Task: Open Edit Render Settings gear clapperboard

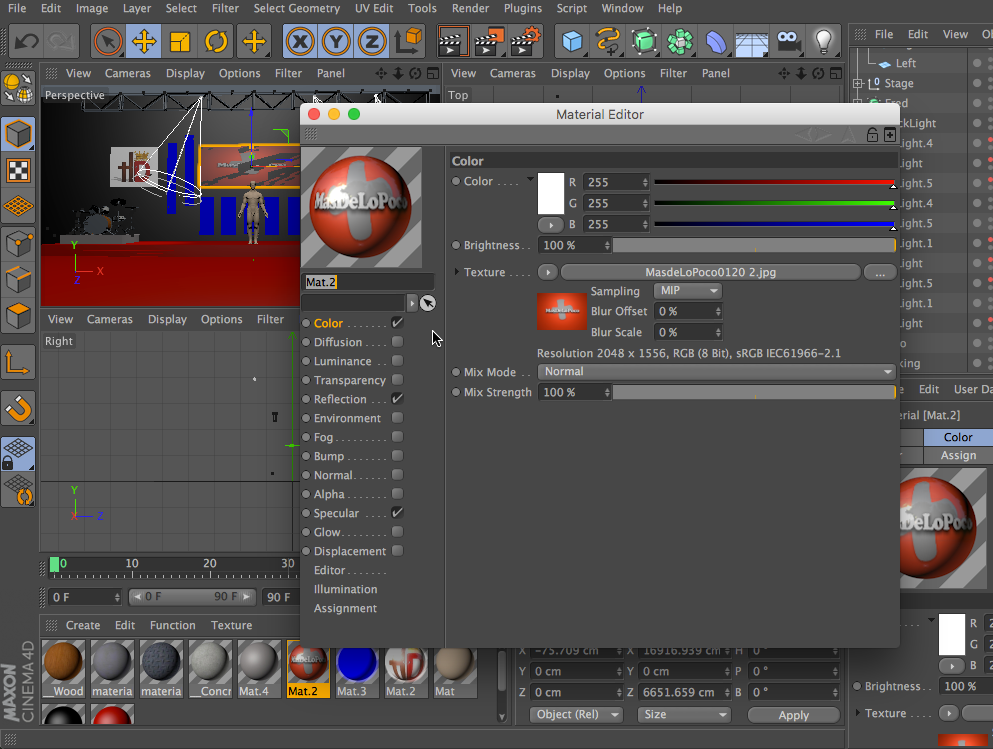Action: [527, 42]
